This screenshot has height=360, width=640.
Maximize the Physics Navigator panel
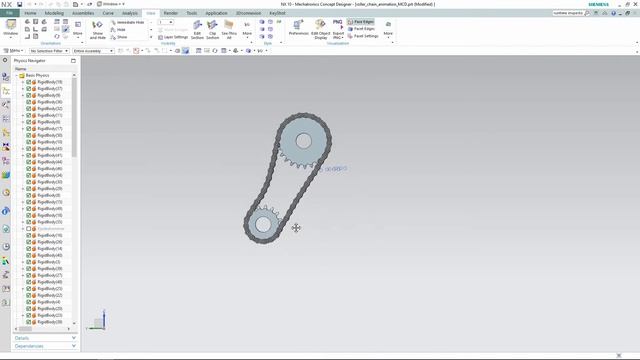(x=73, y=61)
